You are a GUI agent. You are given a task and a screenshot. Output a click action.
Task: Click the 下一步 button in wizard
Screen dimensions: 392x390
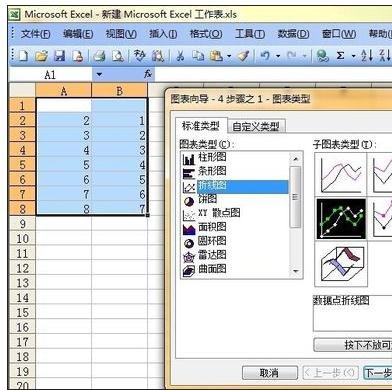(378, 373)
